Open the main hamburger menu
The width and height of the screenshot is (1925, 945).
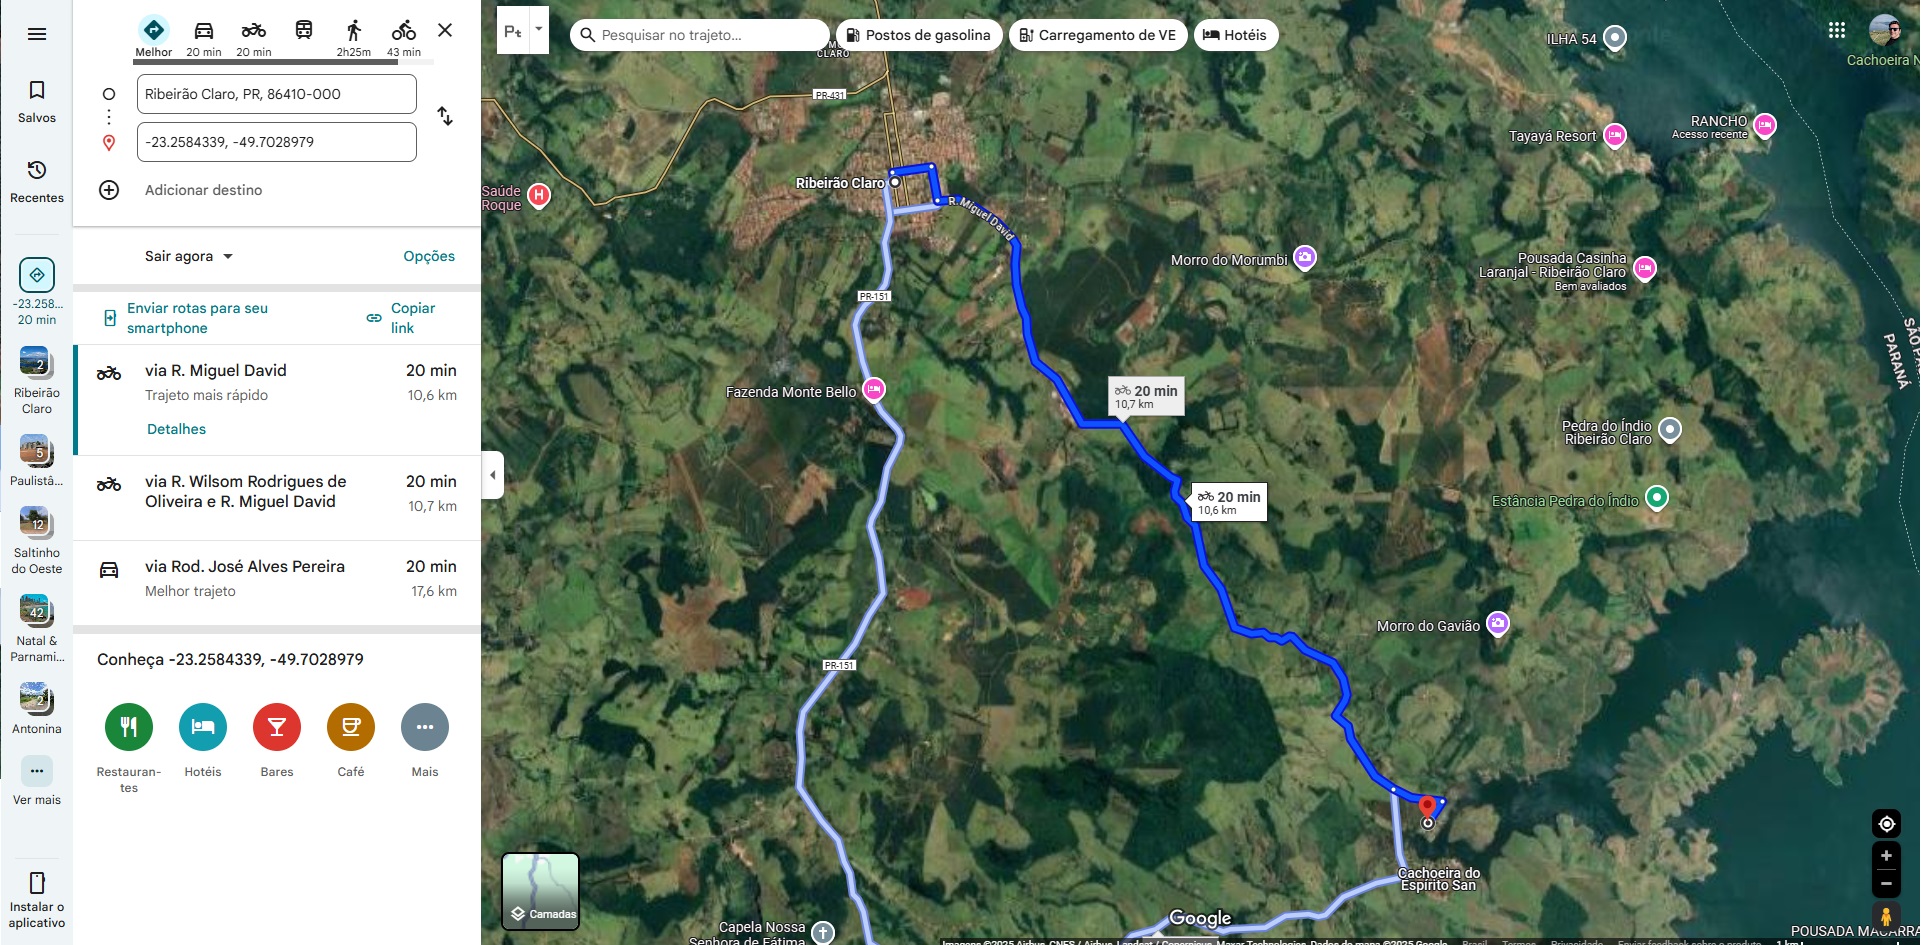coord(37,34)
